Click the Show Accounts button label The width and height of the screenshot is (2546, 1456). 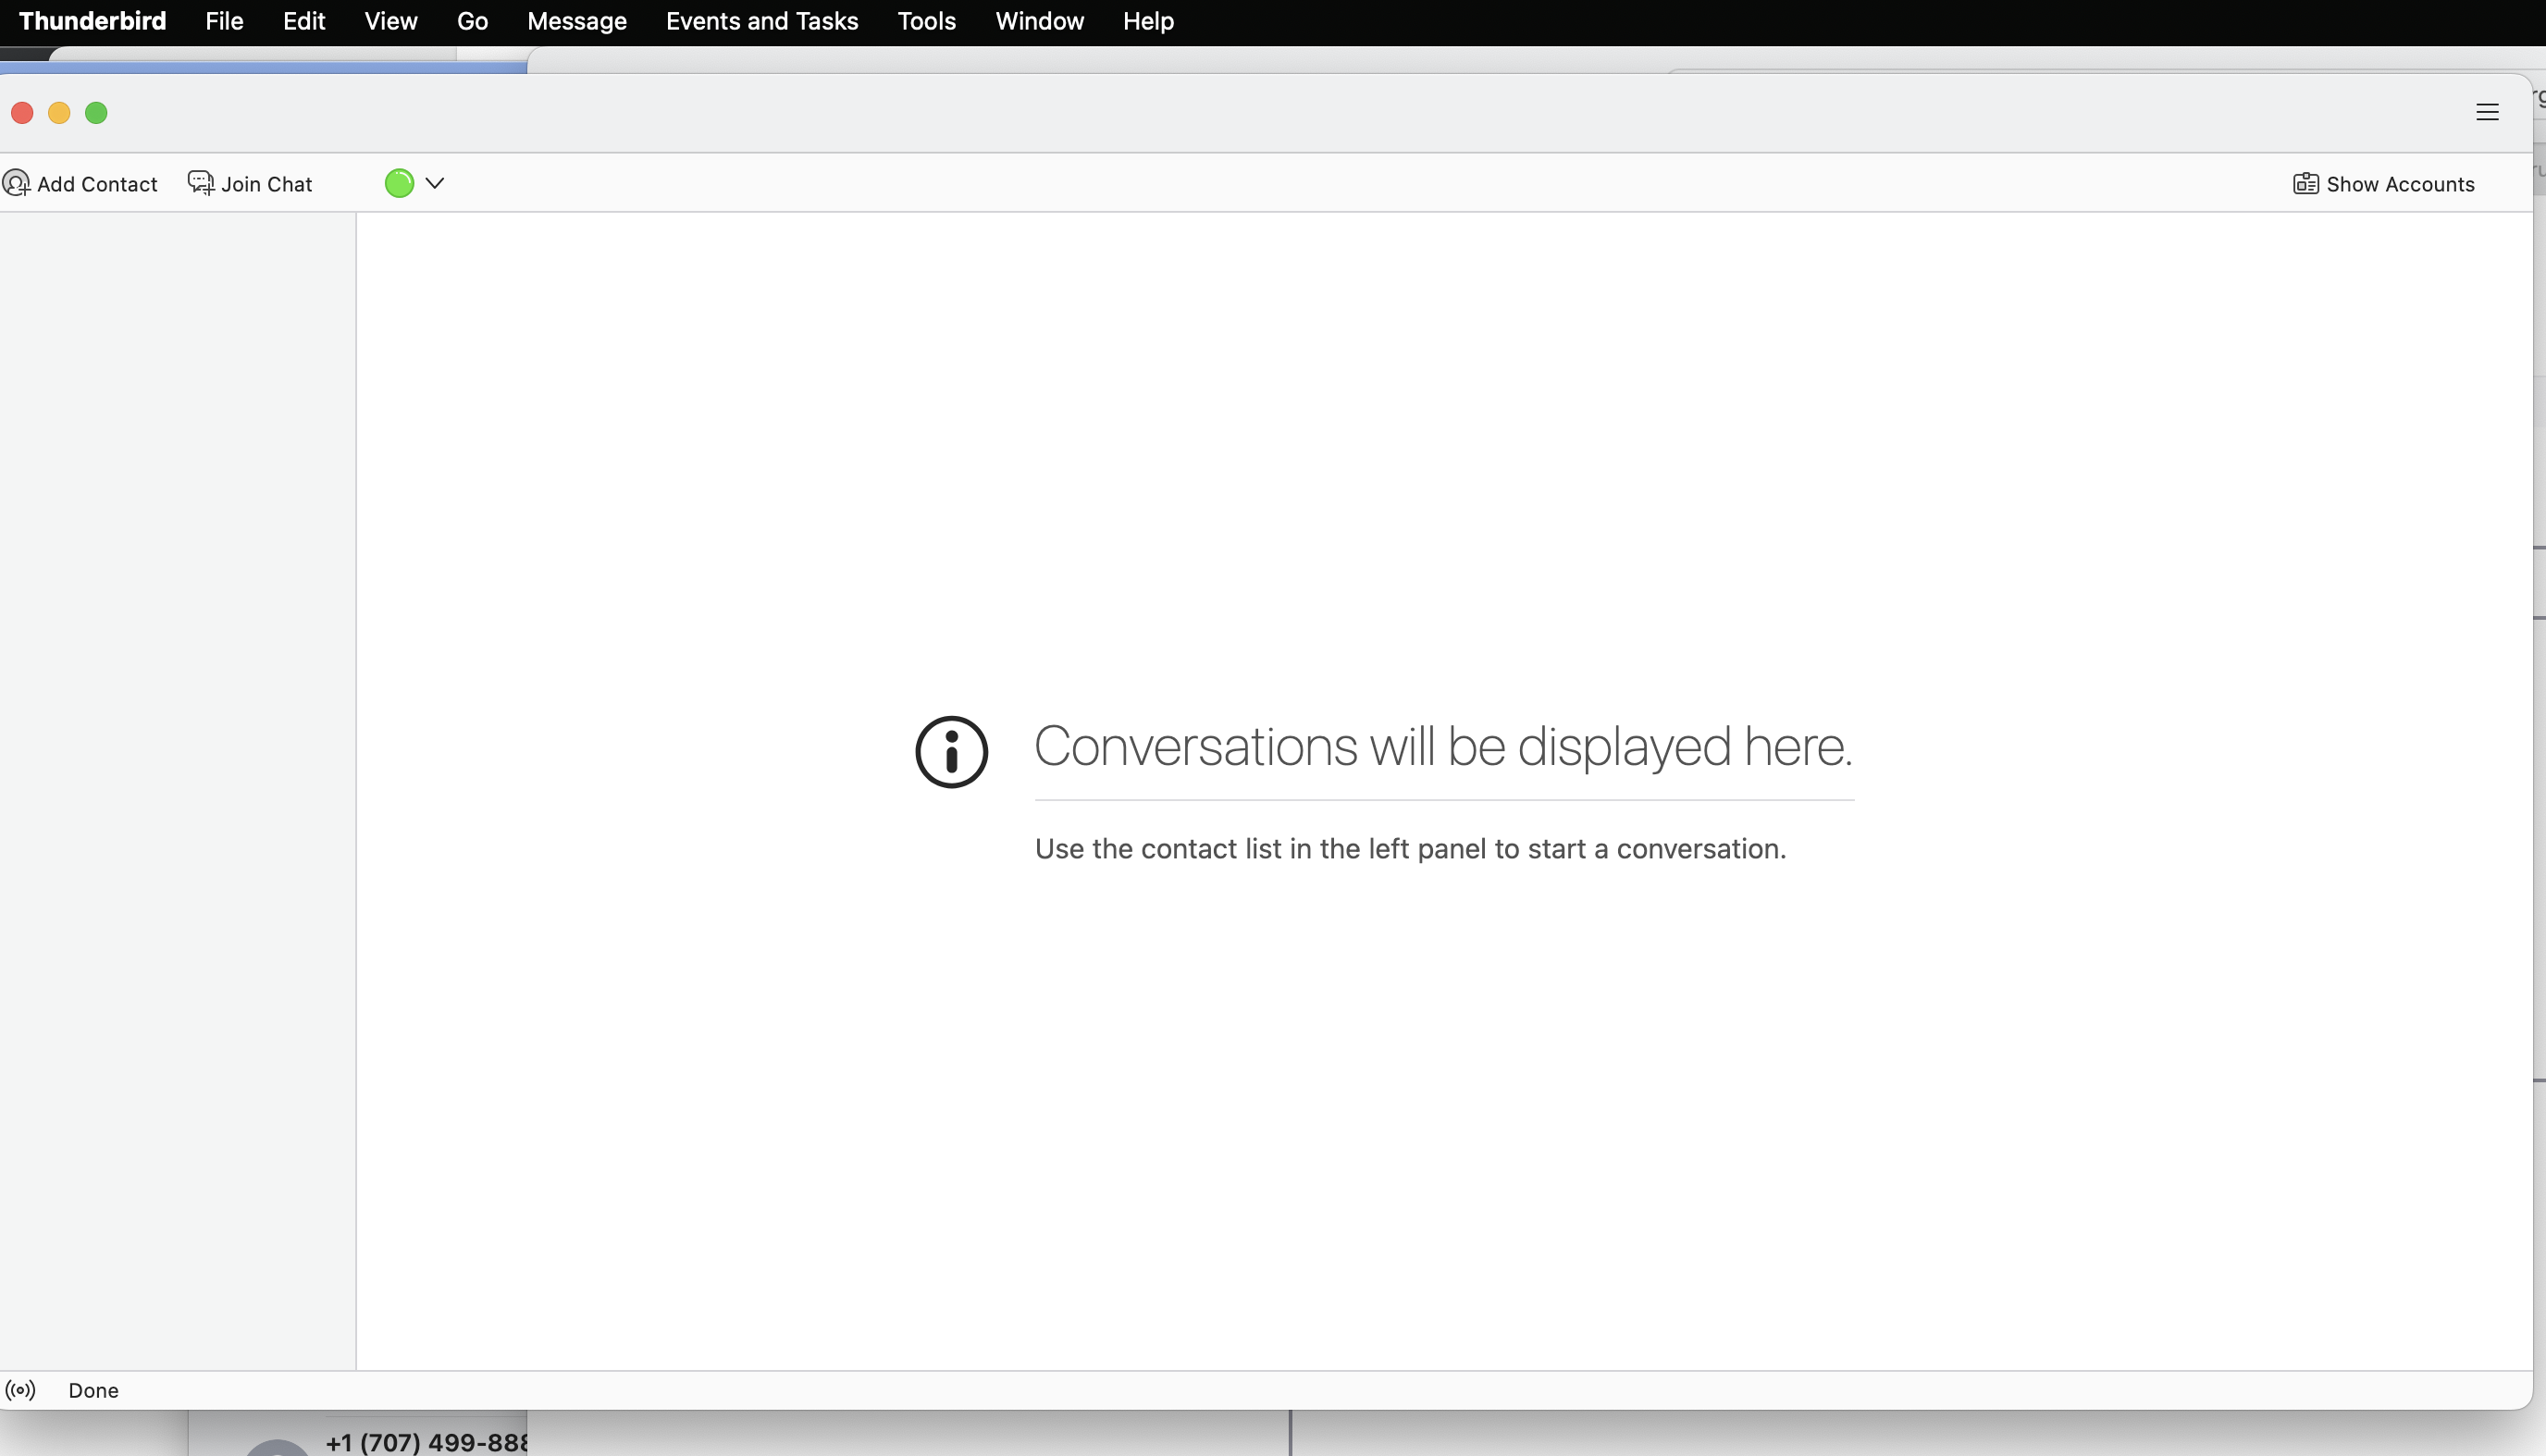tap(2400, 184)
